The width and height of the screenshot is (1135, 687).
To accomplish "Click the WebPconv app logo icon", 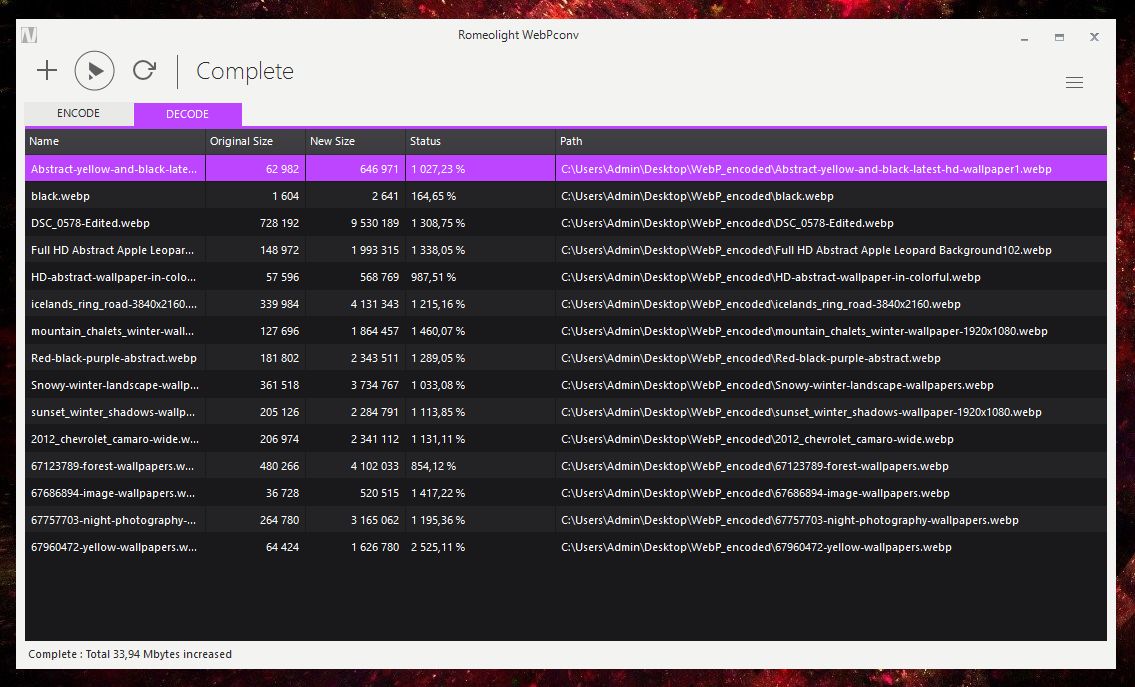I will coord(29,35).
